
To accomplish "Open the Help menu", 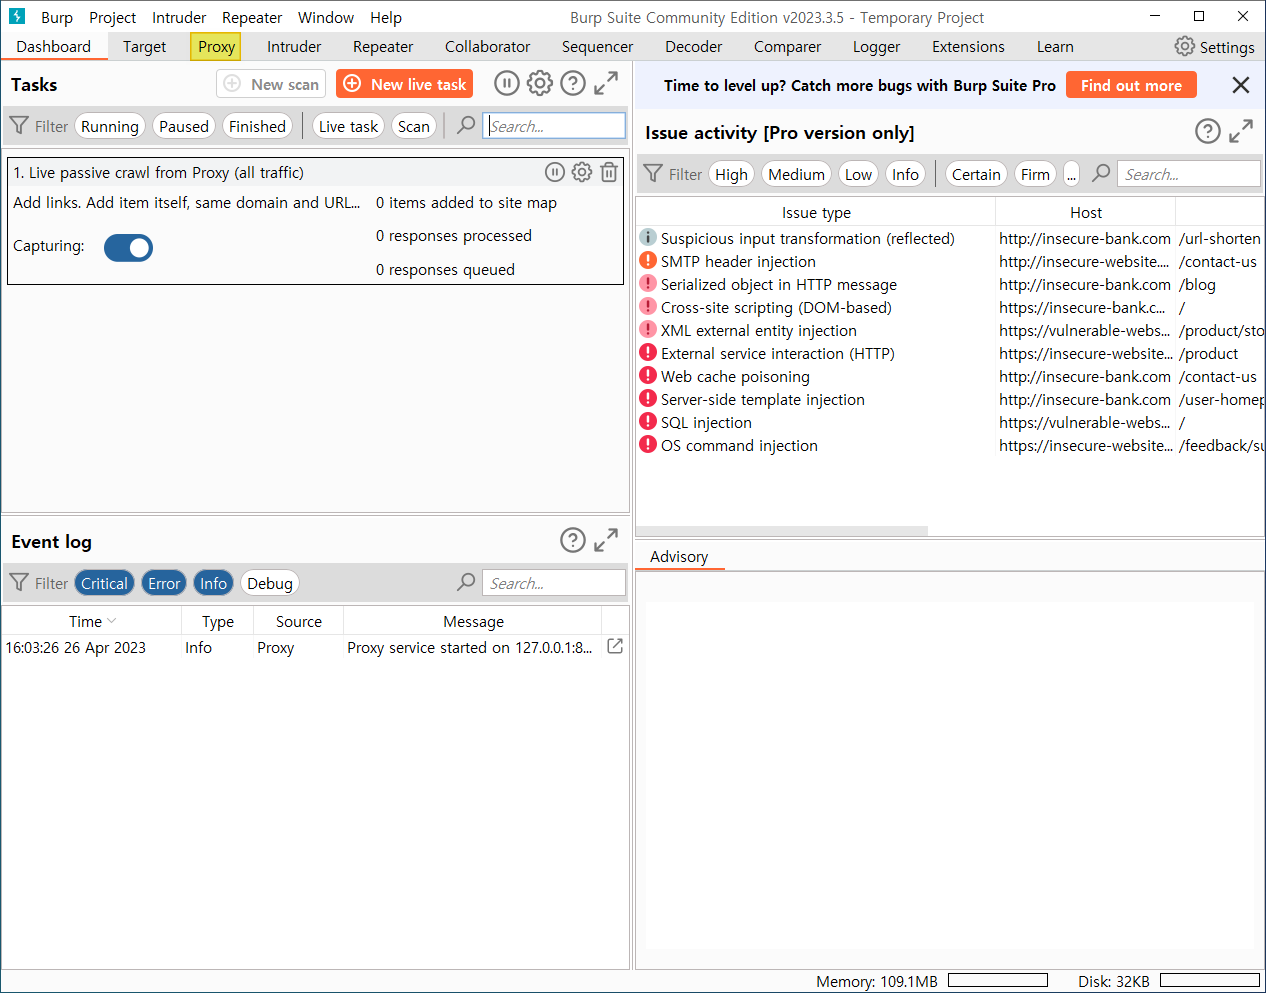I will click(386, 17).
